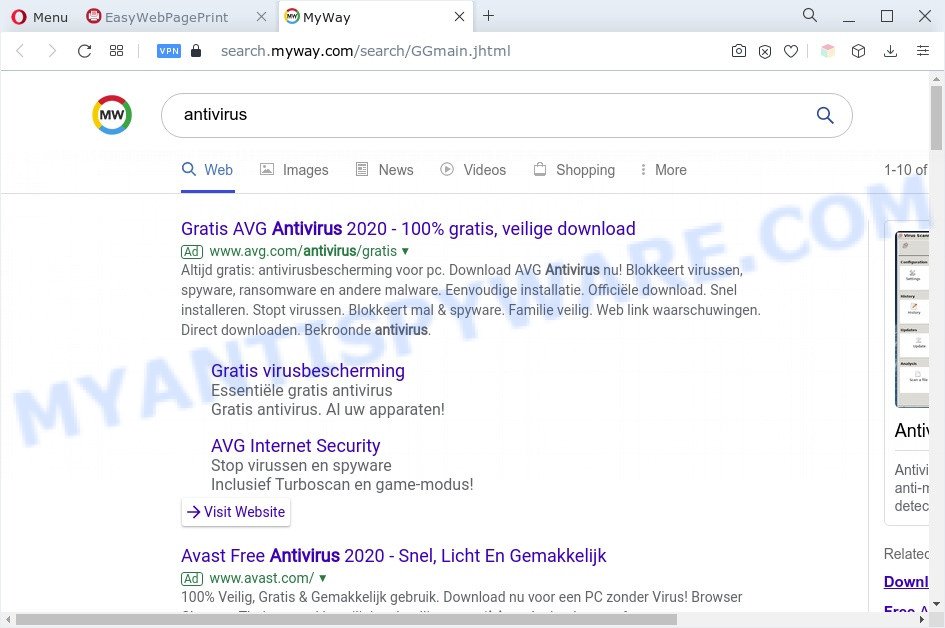Switch to the EasyWebPagePrint tab

click(x=166, y=17)
